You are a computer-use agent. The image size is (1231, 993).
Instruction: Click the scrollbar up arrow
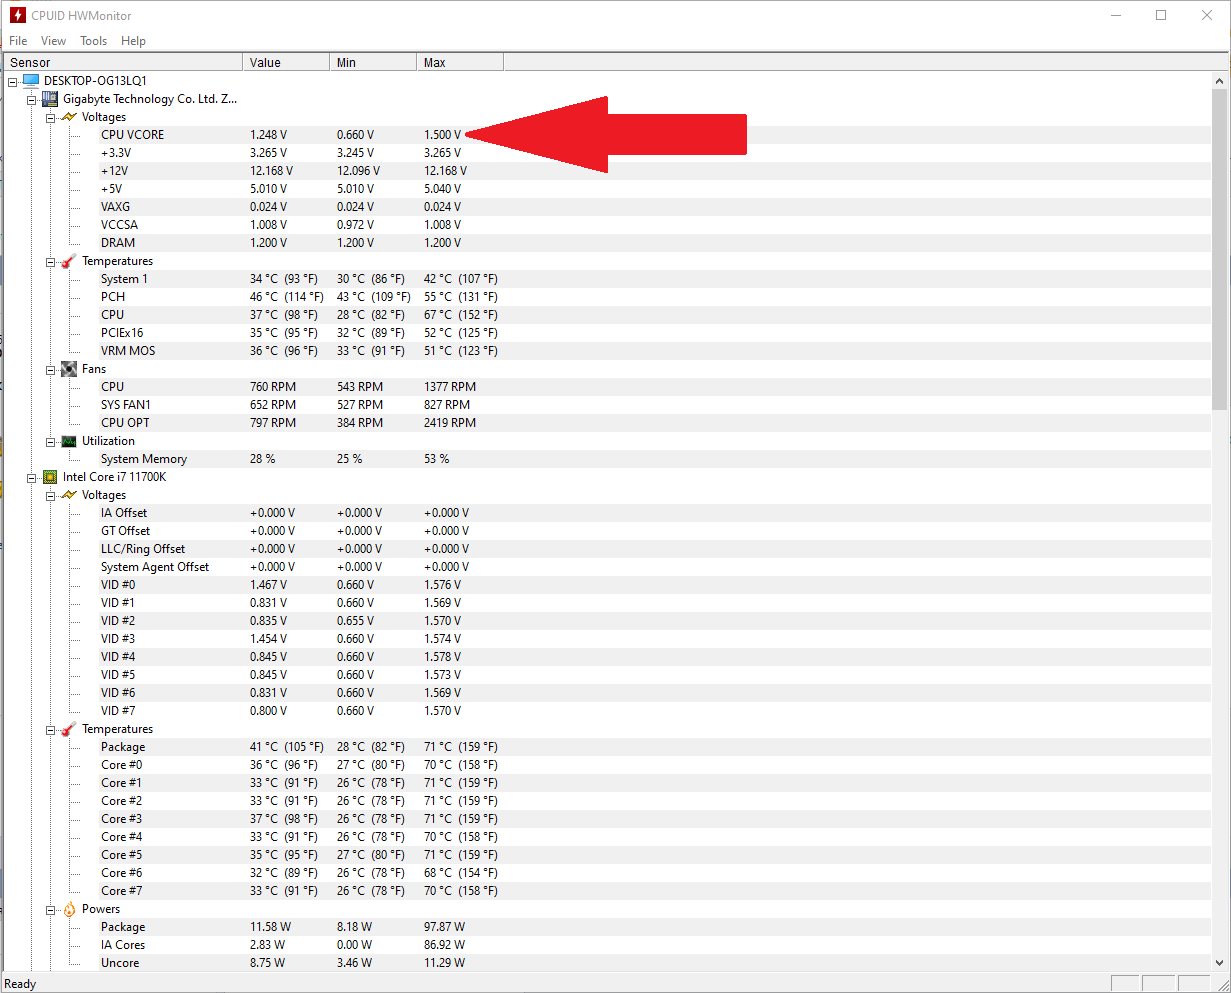pos(1220,80)
